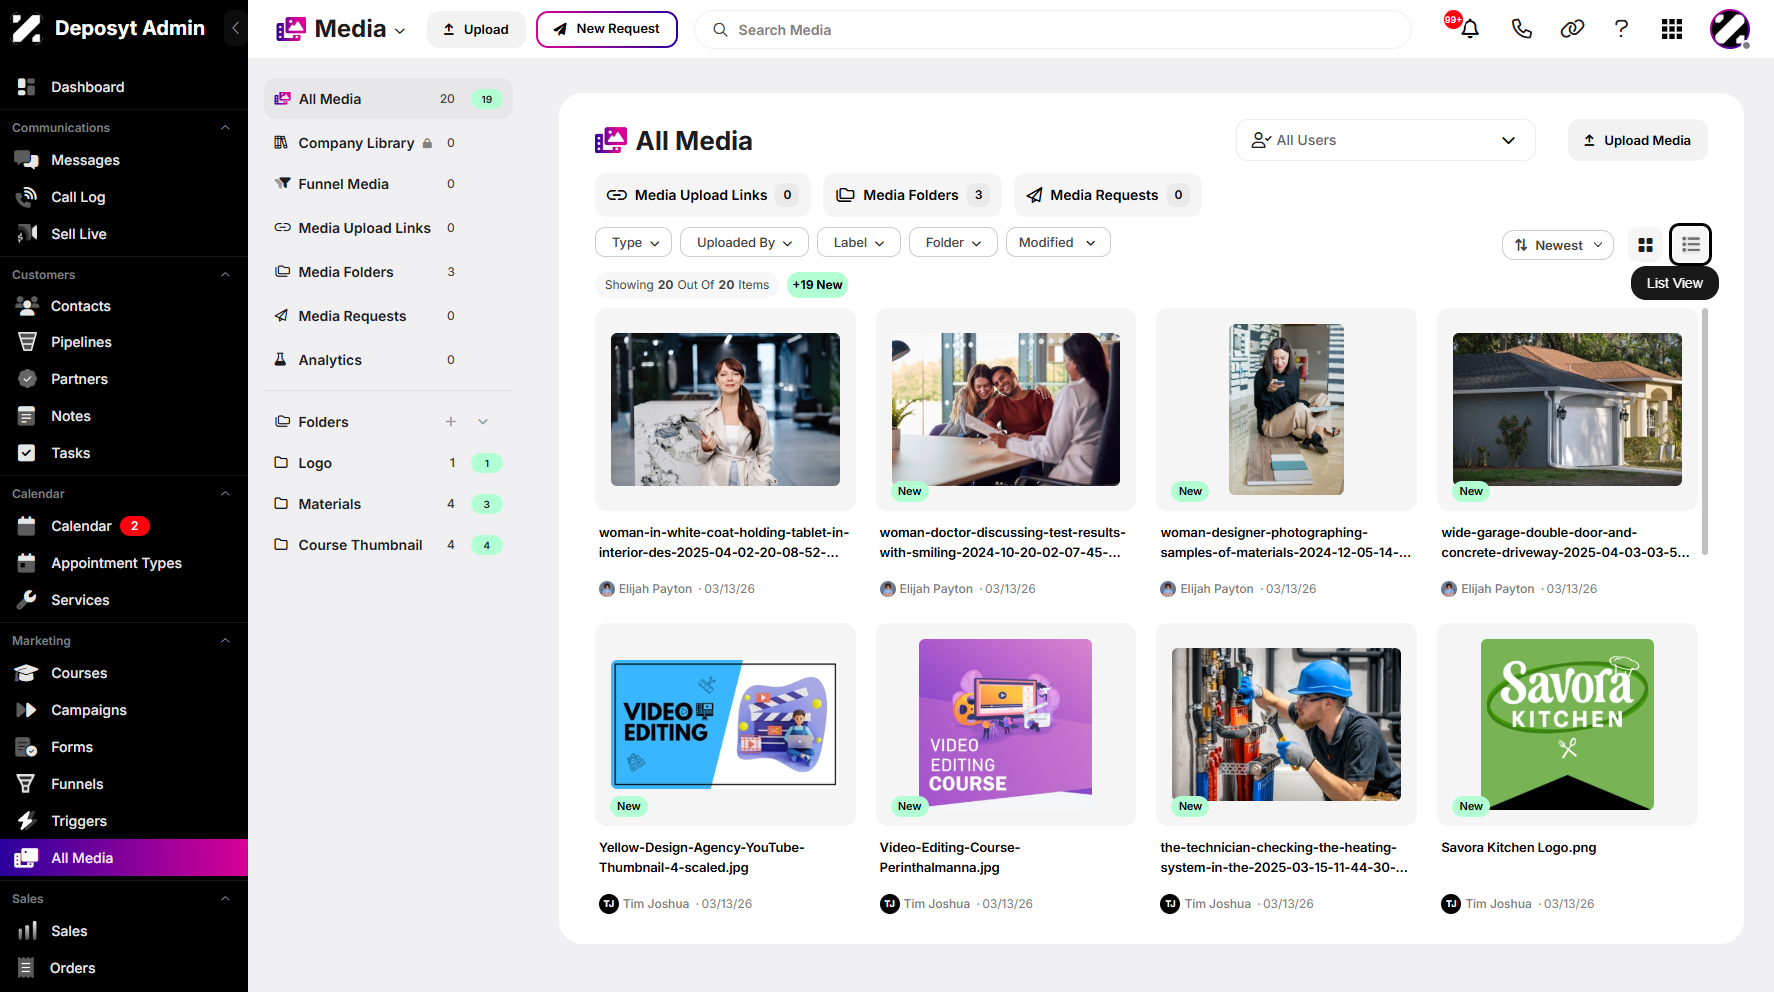
Task: Open woman-in-white-coat image thumbnail
Action: [x=725, y=410]
